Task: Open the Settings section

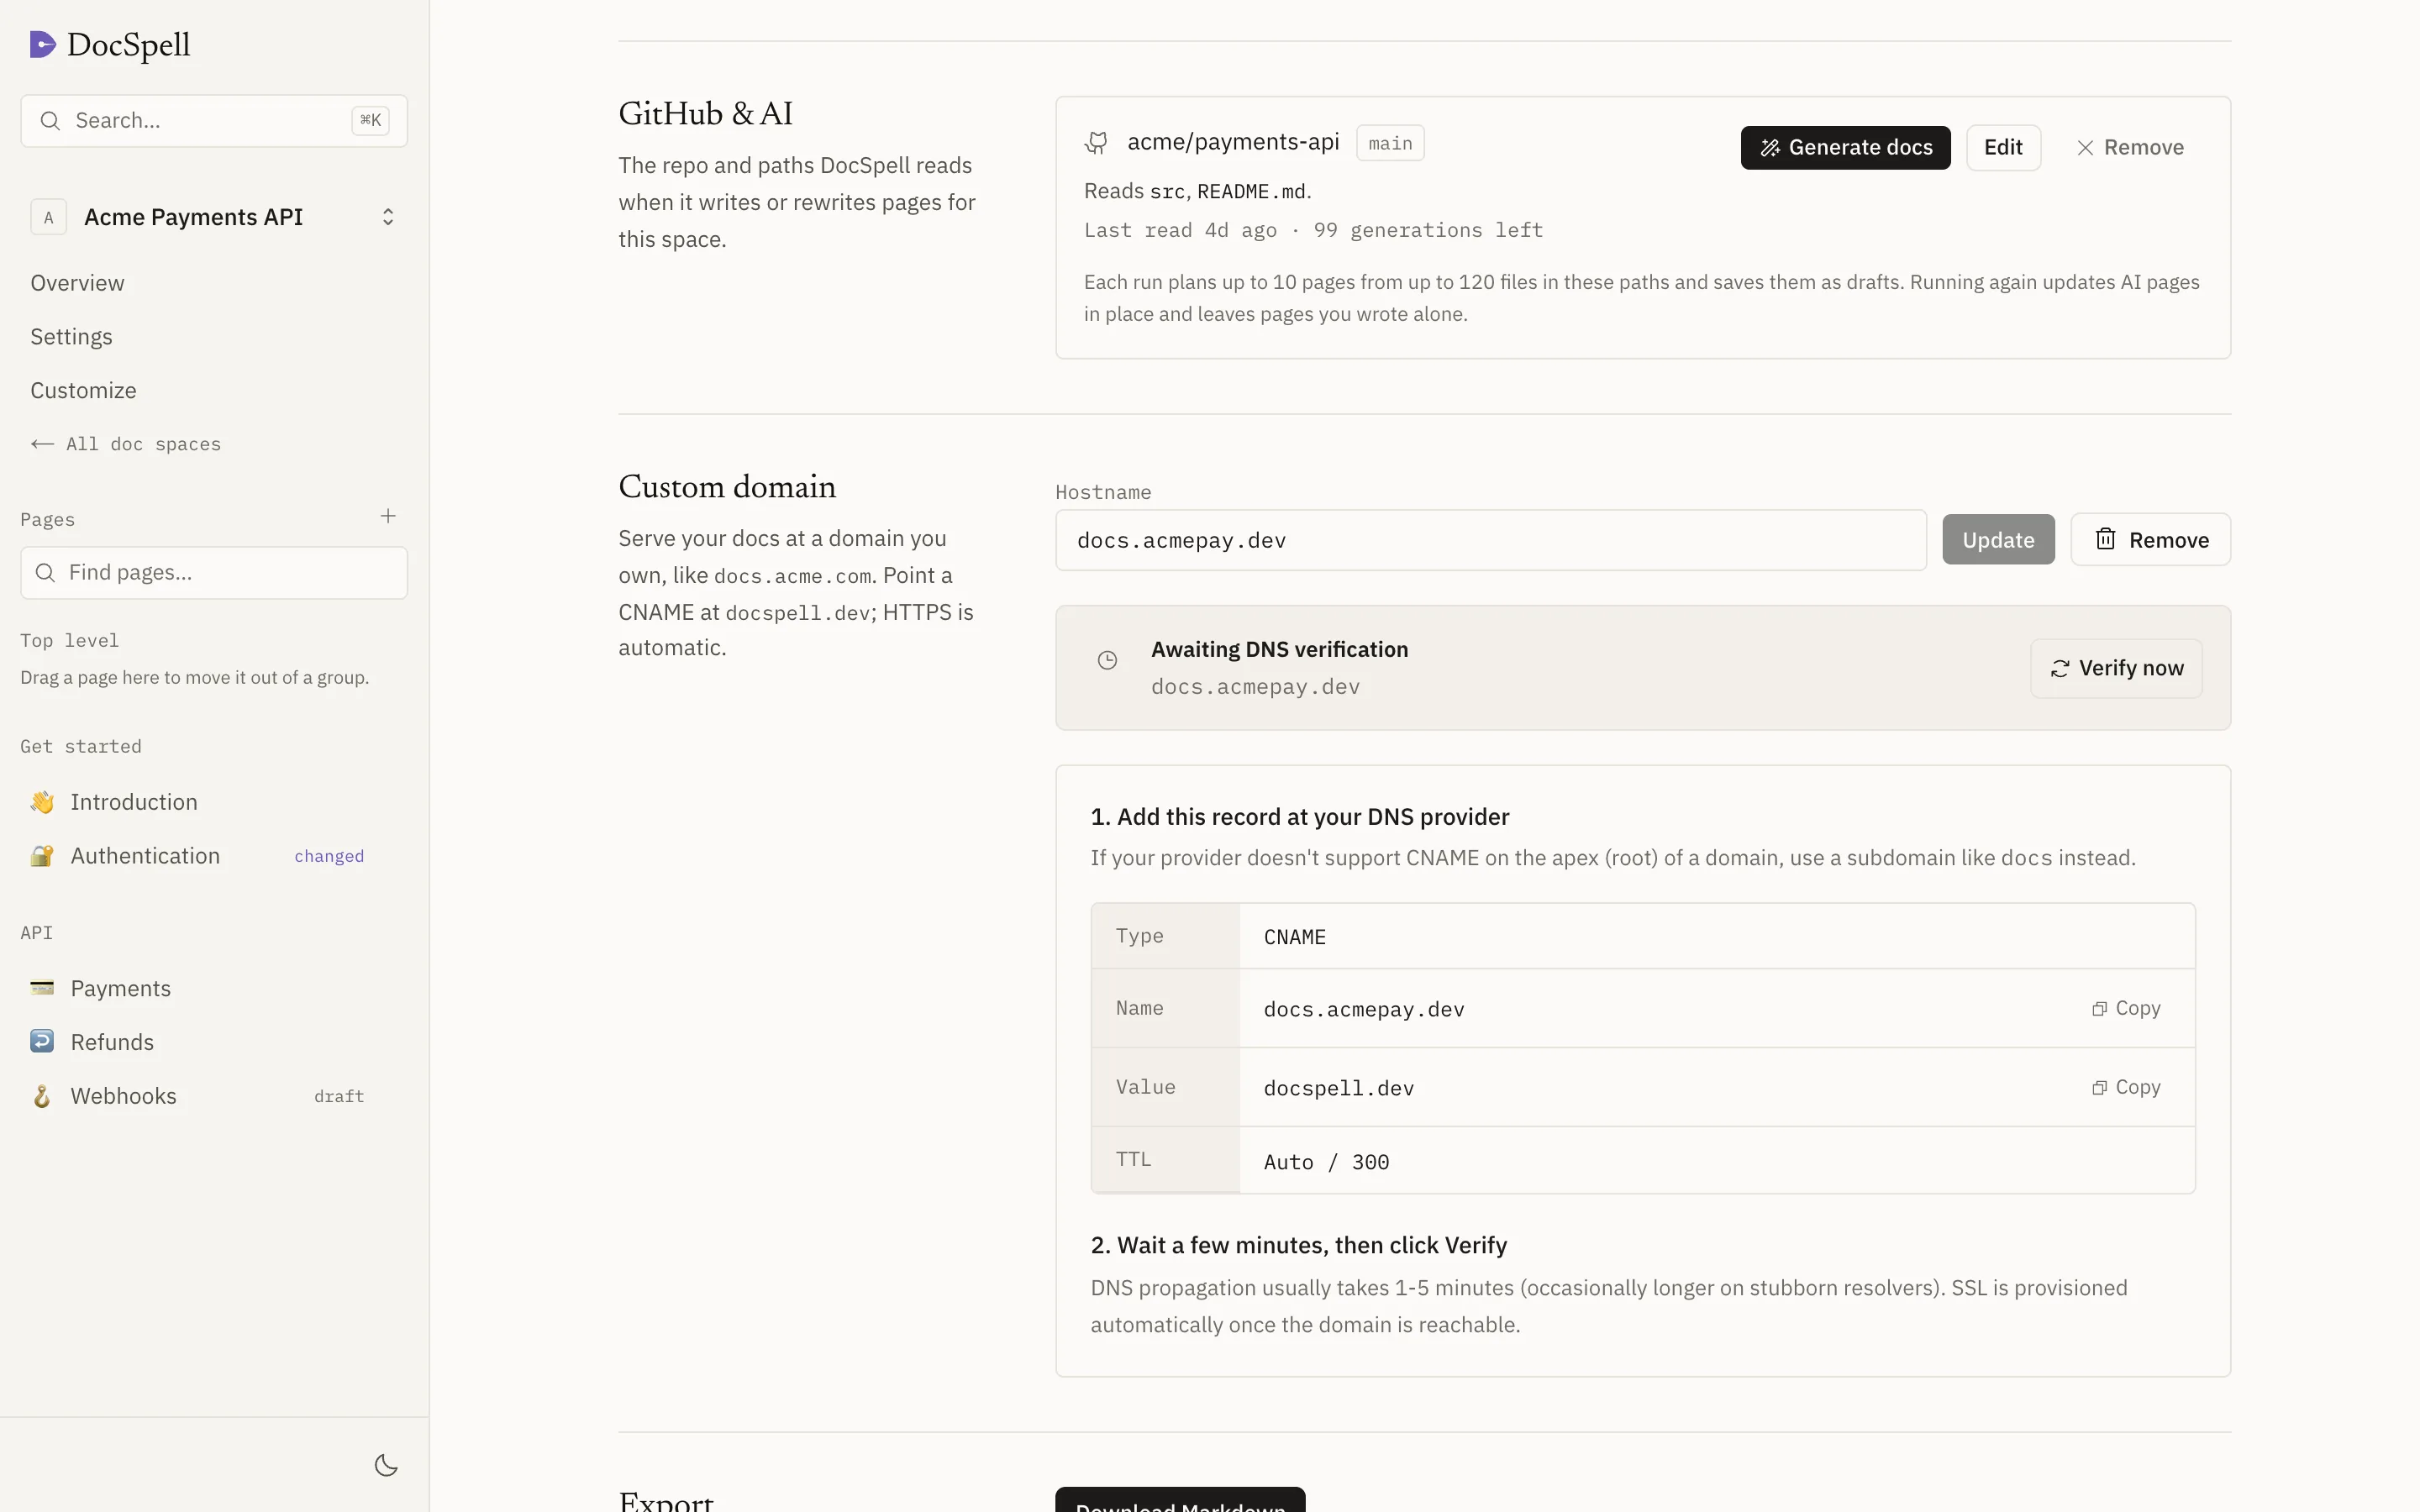Action: 71,337
